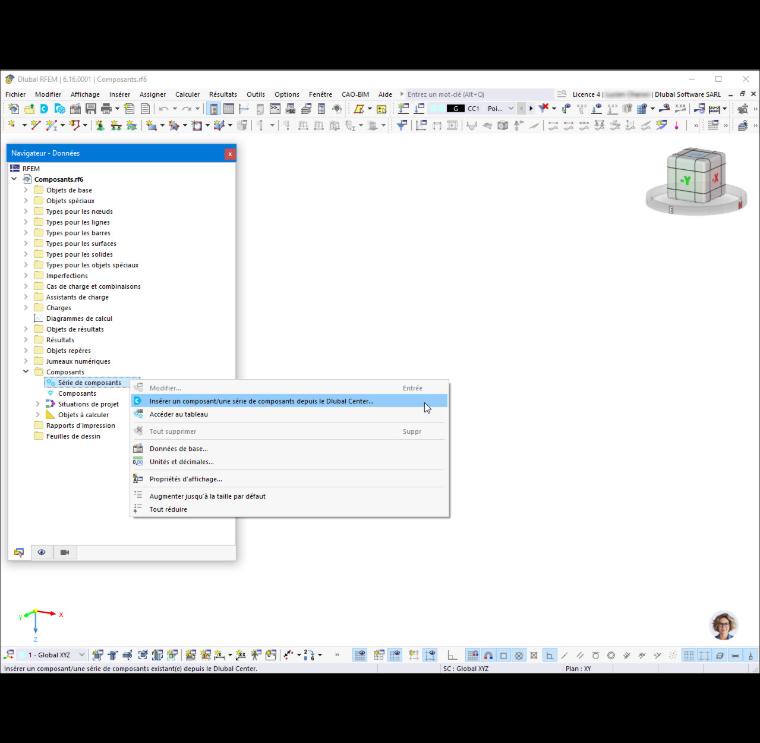Close the Navigateur - Données panel
This screenshot has height=743, width=760.
[230, 154]
